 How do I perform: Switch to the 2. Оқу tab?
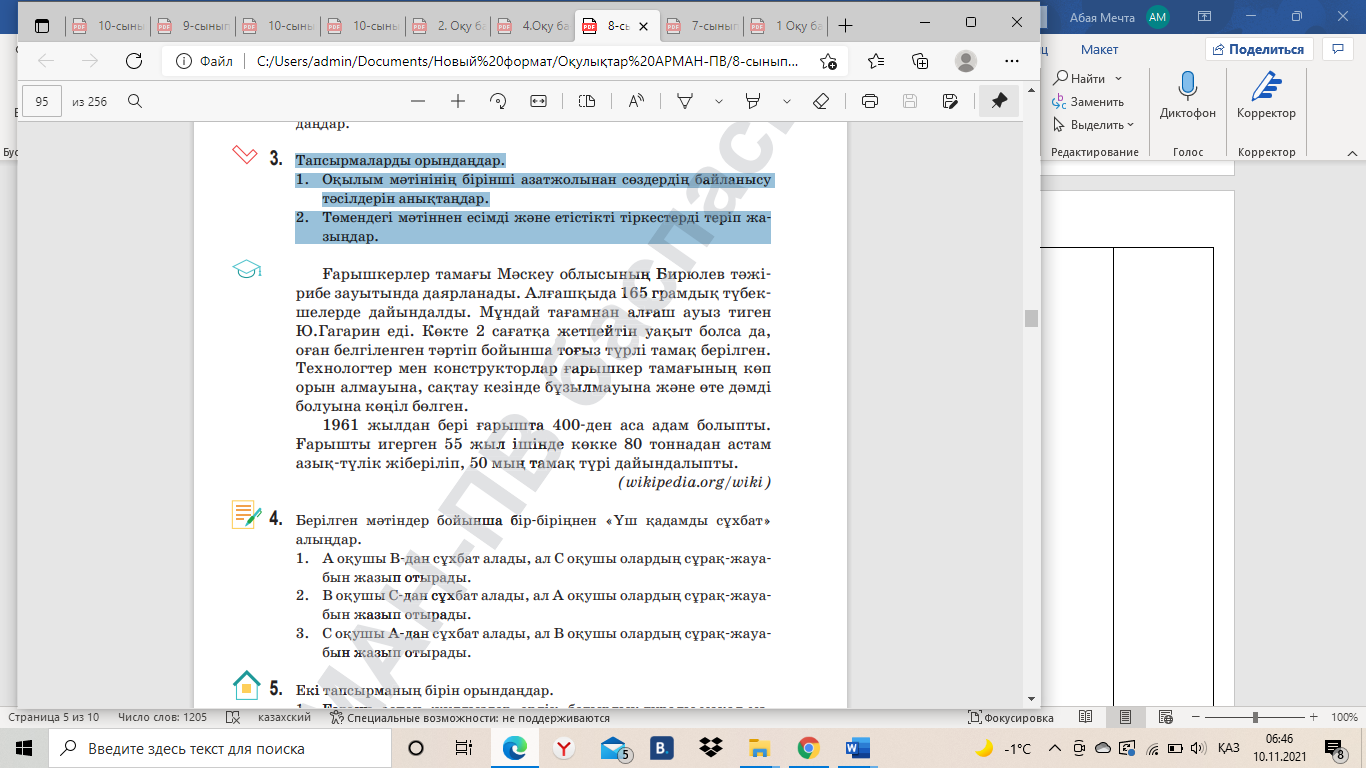451,25
